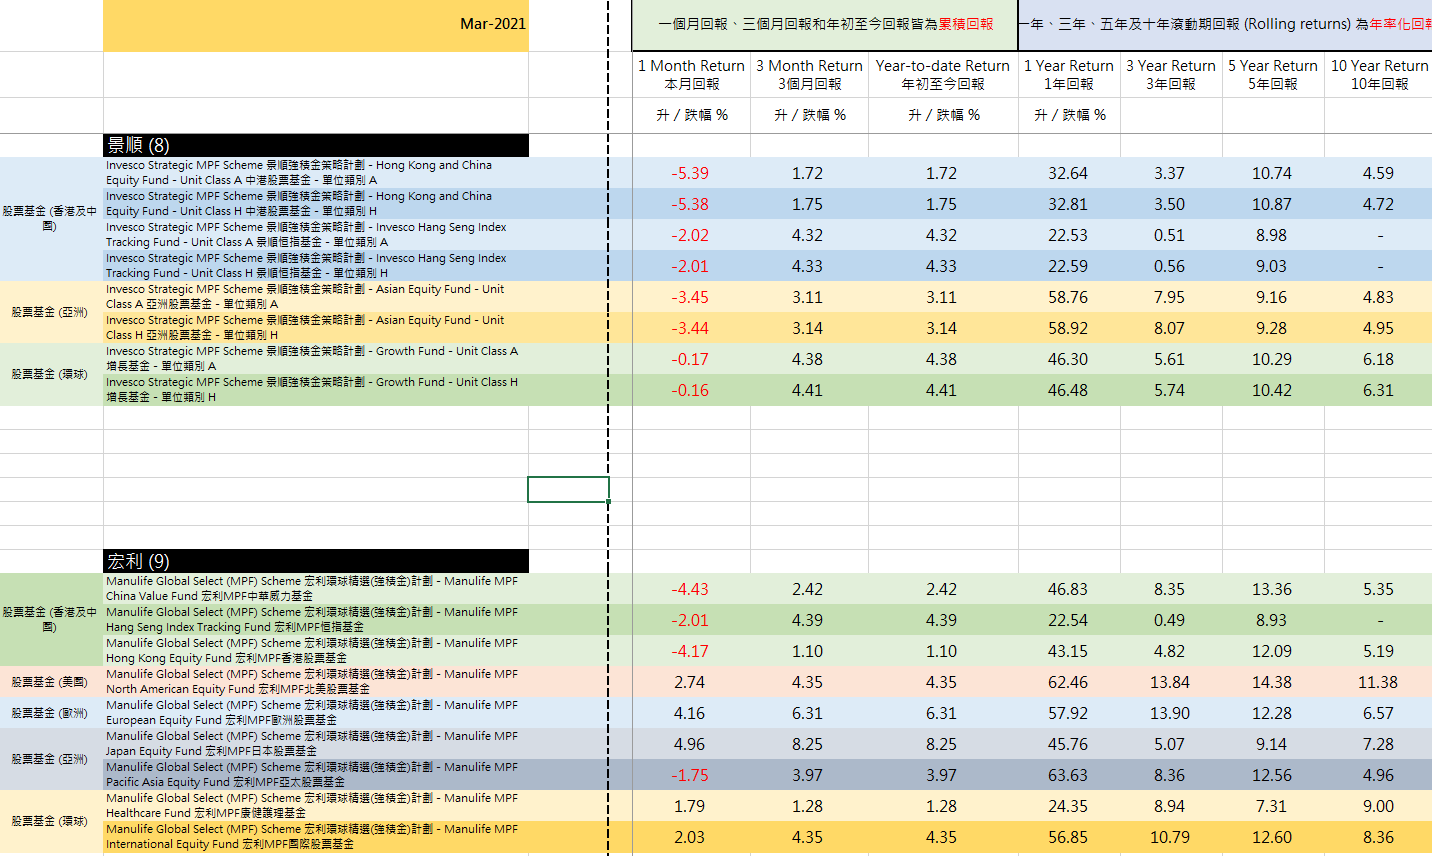Screen dimensions: 1432x856
Task: Click the green 累積回報 merged header cell
Action: pyautogui.click(x=825, y=25)
